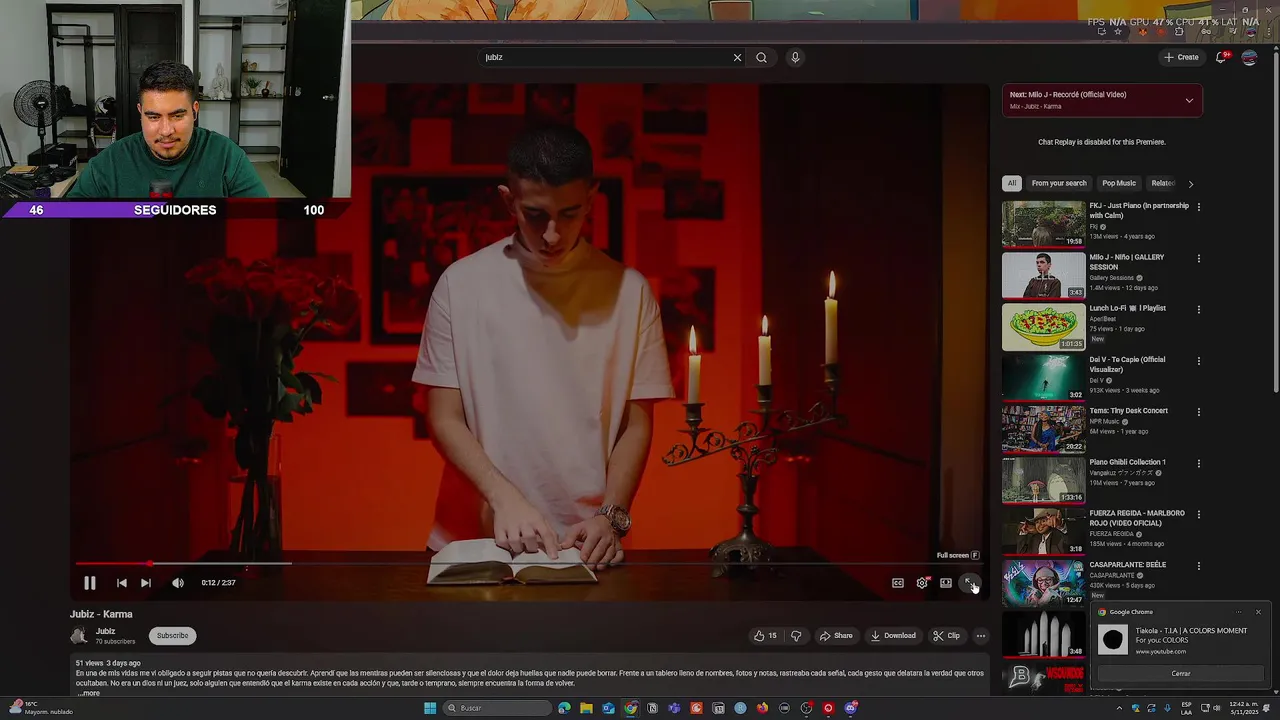Open the YouTube account avatar menu
Image resolution: width=1280 pixels, height=720 pixels.
tap(1249, 57)
